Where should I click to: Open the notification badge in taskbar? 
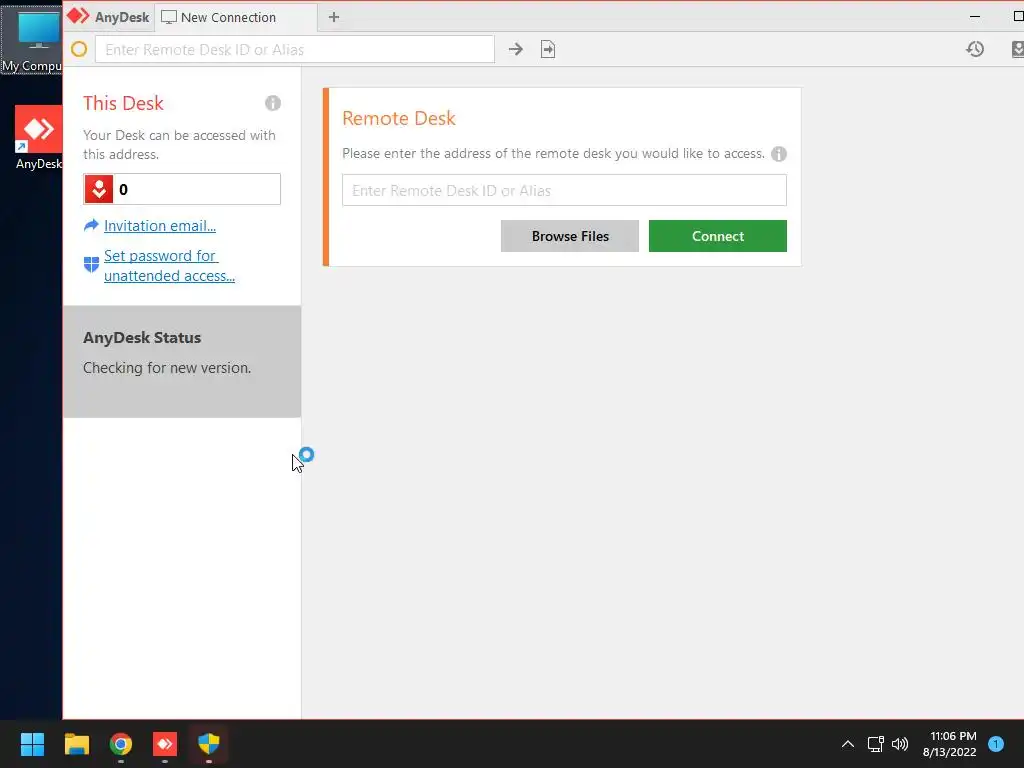coord(996,744)
